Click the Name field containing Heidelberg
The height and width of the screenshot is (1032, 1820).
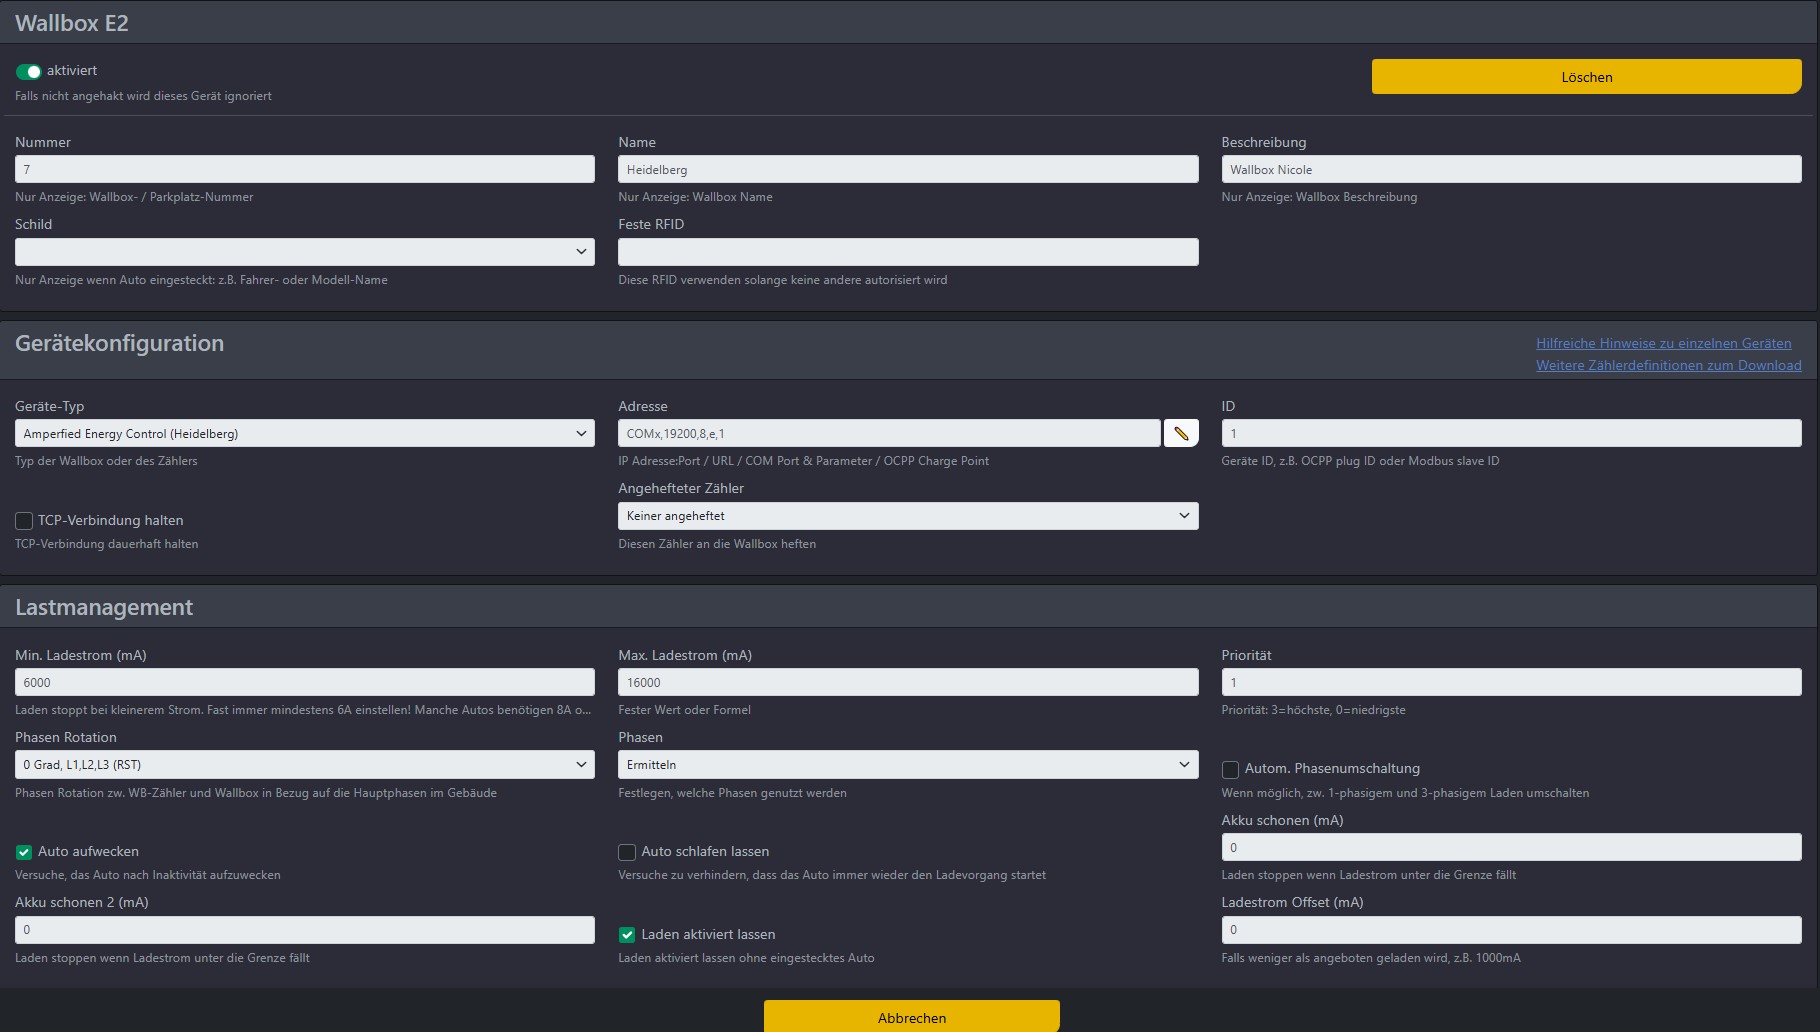907,170
